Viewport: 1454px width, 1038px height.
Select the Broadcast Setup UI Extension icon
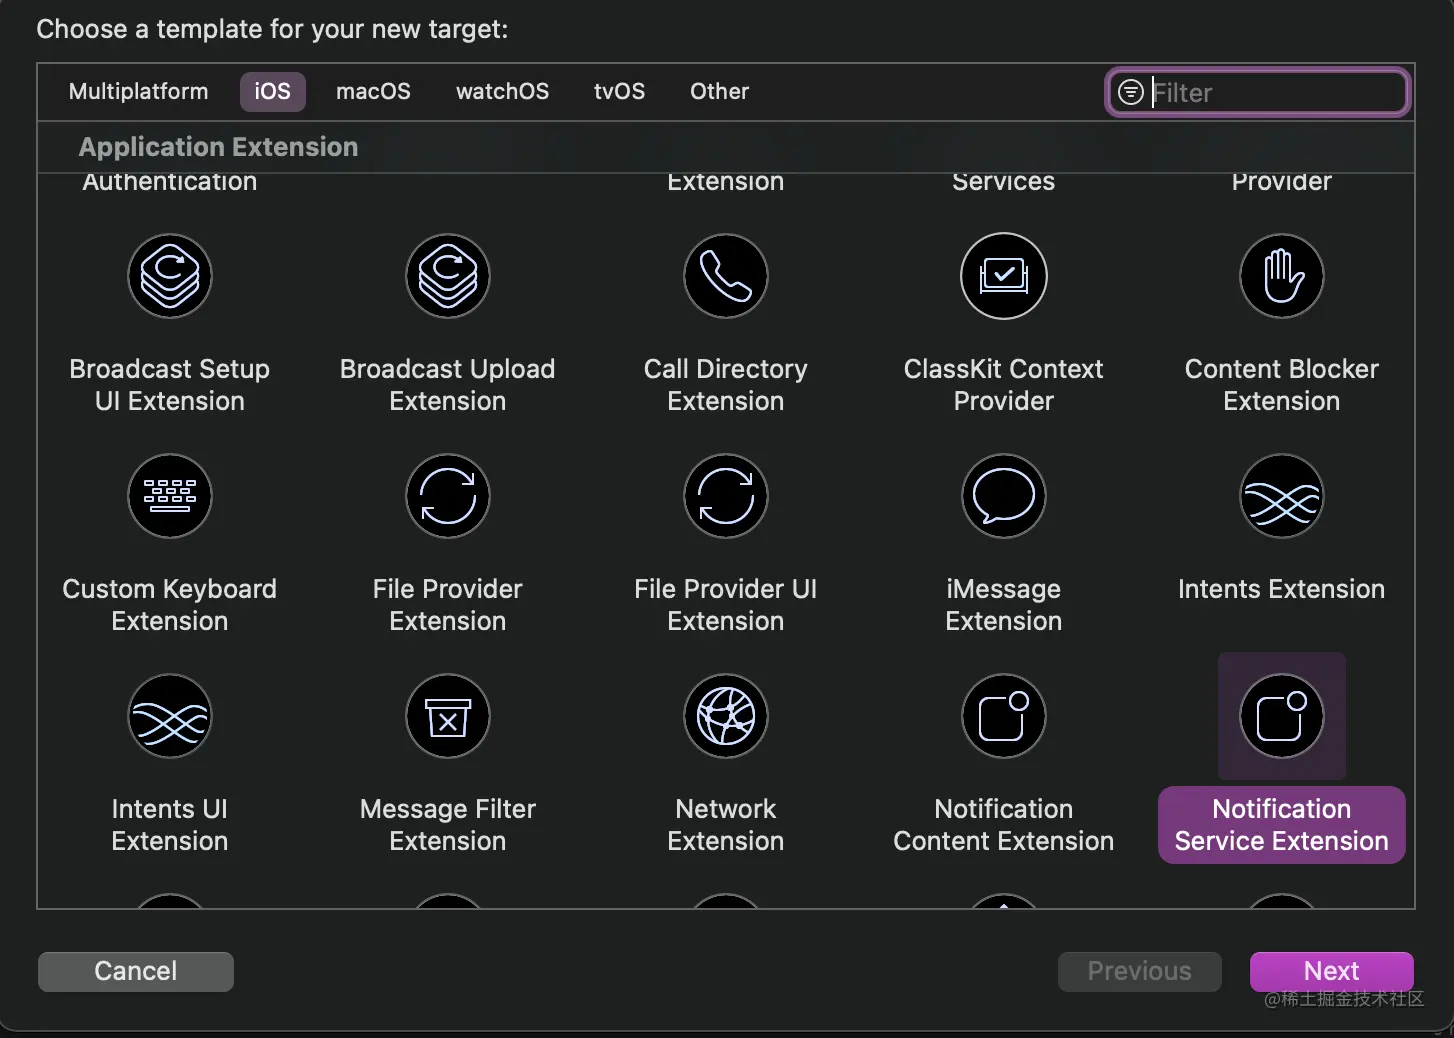[170, 276]
